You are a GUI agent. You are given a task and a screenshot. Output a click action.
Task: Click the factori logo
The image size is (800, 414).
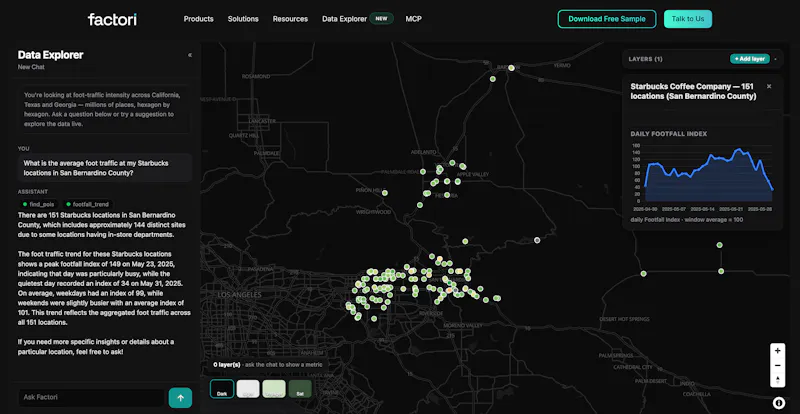coord(112,19)
